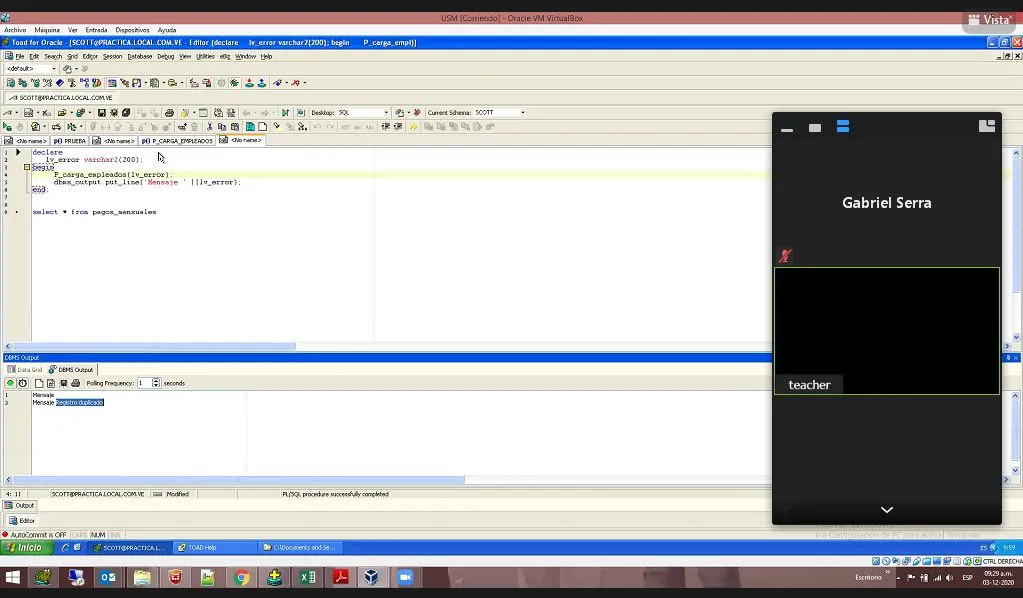Screen dimensions: 1023x598
Task: Click the Zoom exit minimized video icon
Action: click(987, 126)
